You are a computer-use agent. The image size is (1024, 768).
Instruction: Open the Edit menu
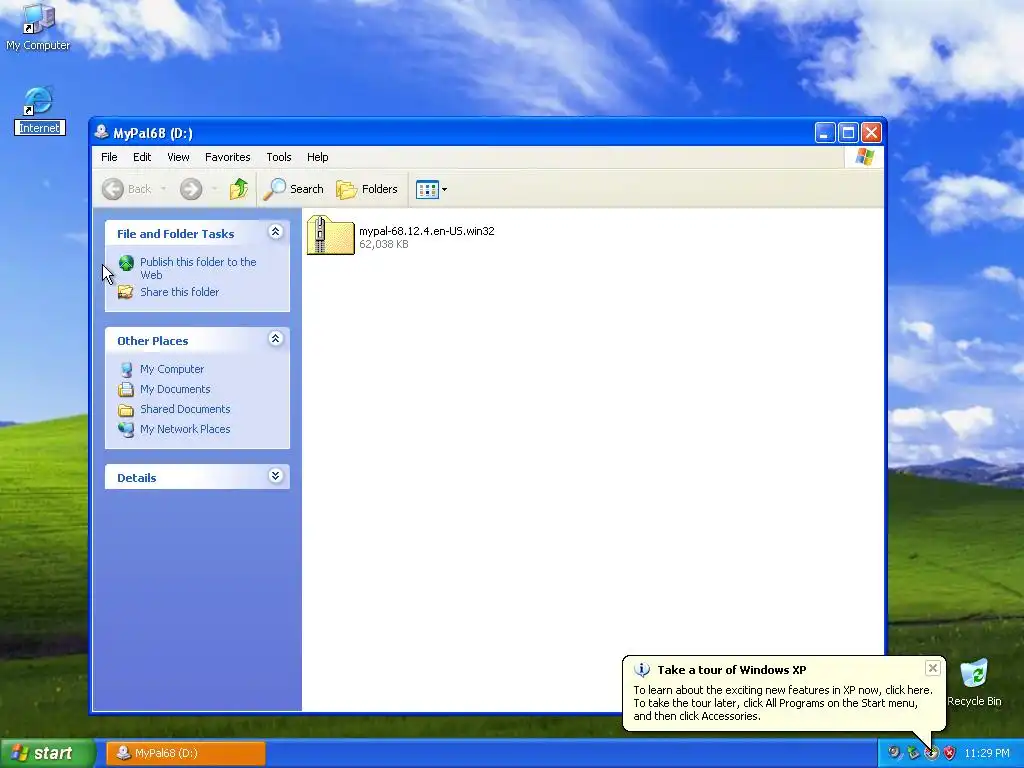[142, 157]
